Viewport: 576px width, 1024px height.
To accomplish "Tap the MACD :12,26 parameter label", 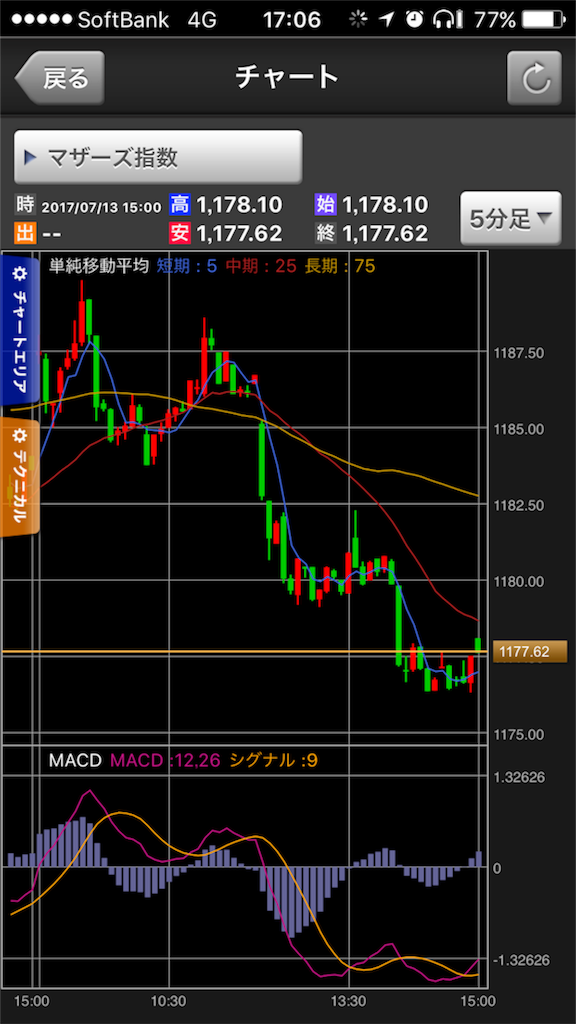I will click(166, 760).
